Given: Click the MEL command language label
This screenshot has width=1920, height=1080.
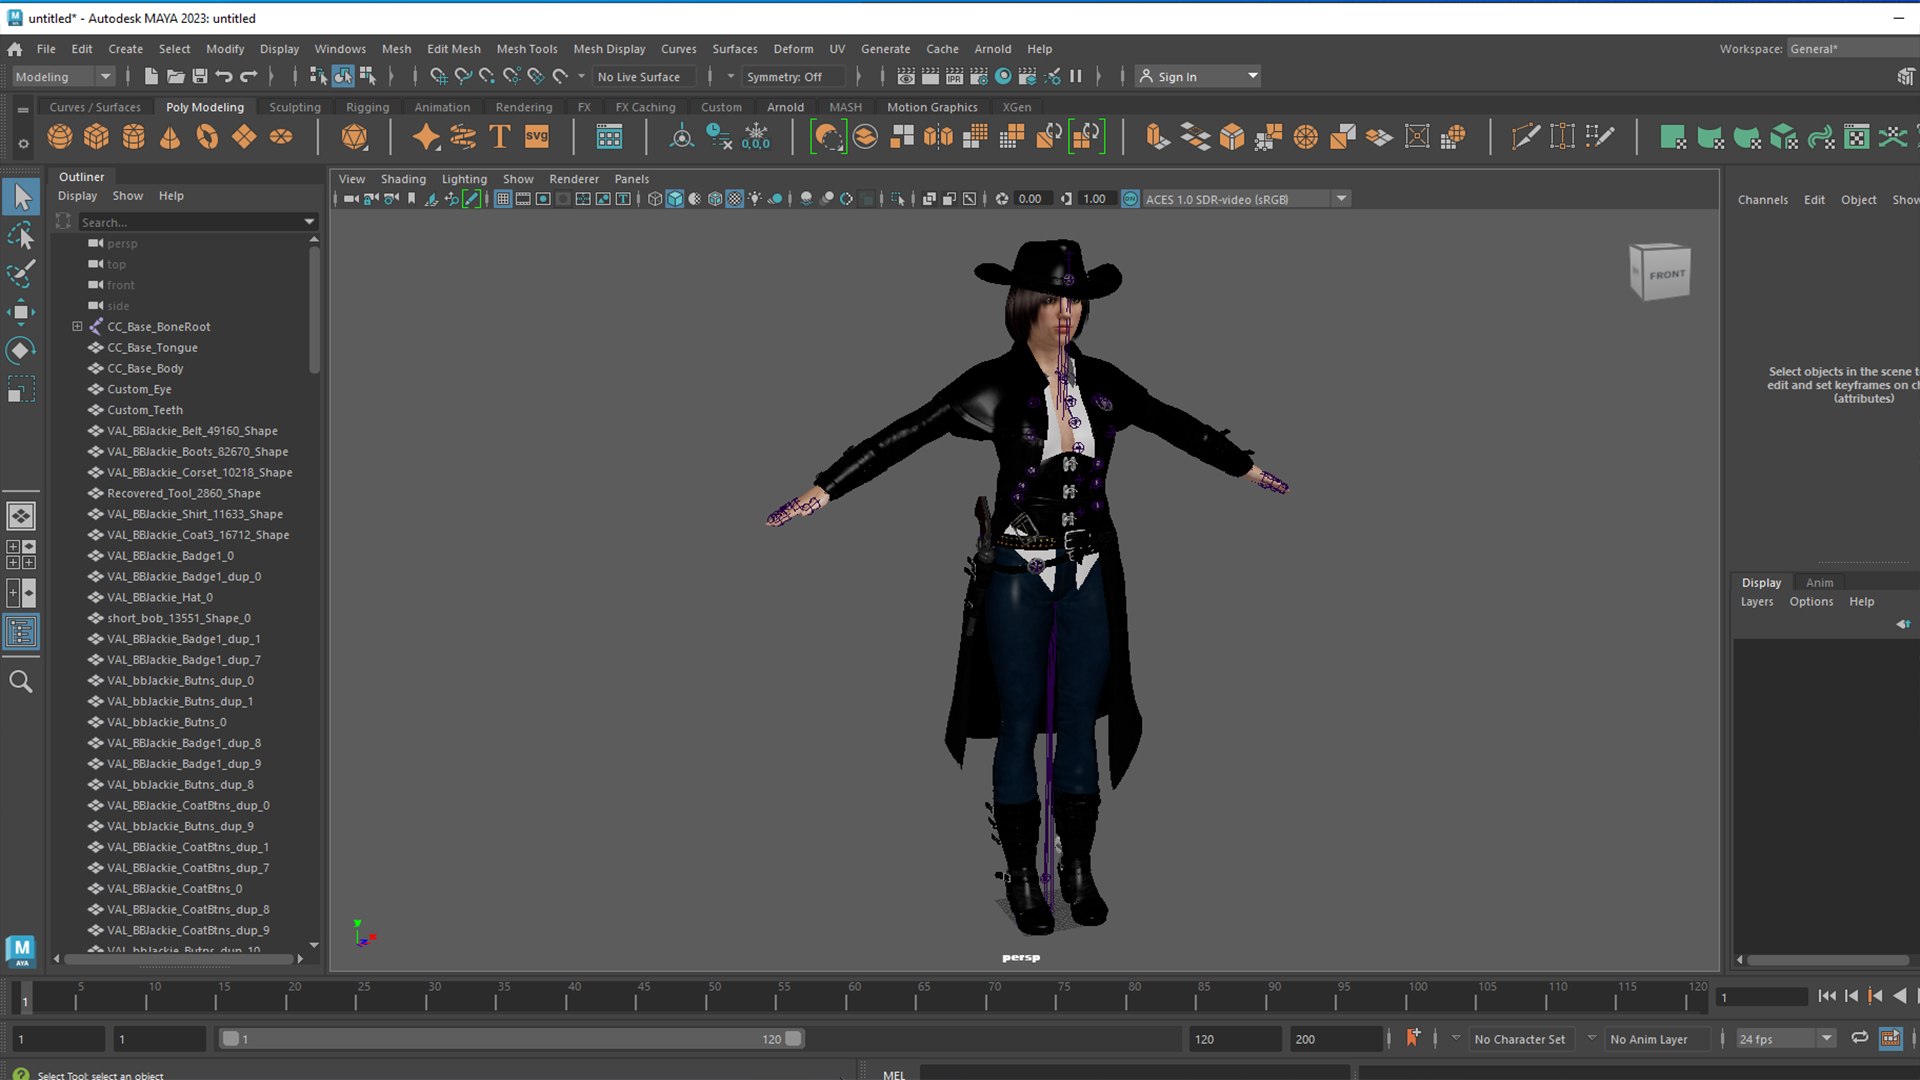Looking at the screenshot, I should tap(894, 1074).
